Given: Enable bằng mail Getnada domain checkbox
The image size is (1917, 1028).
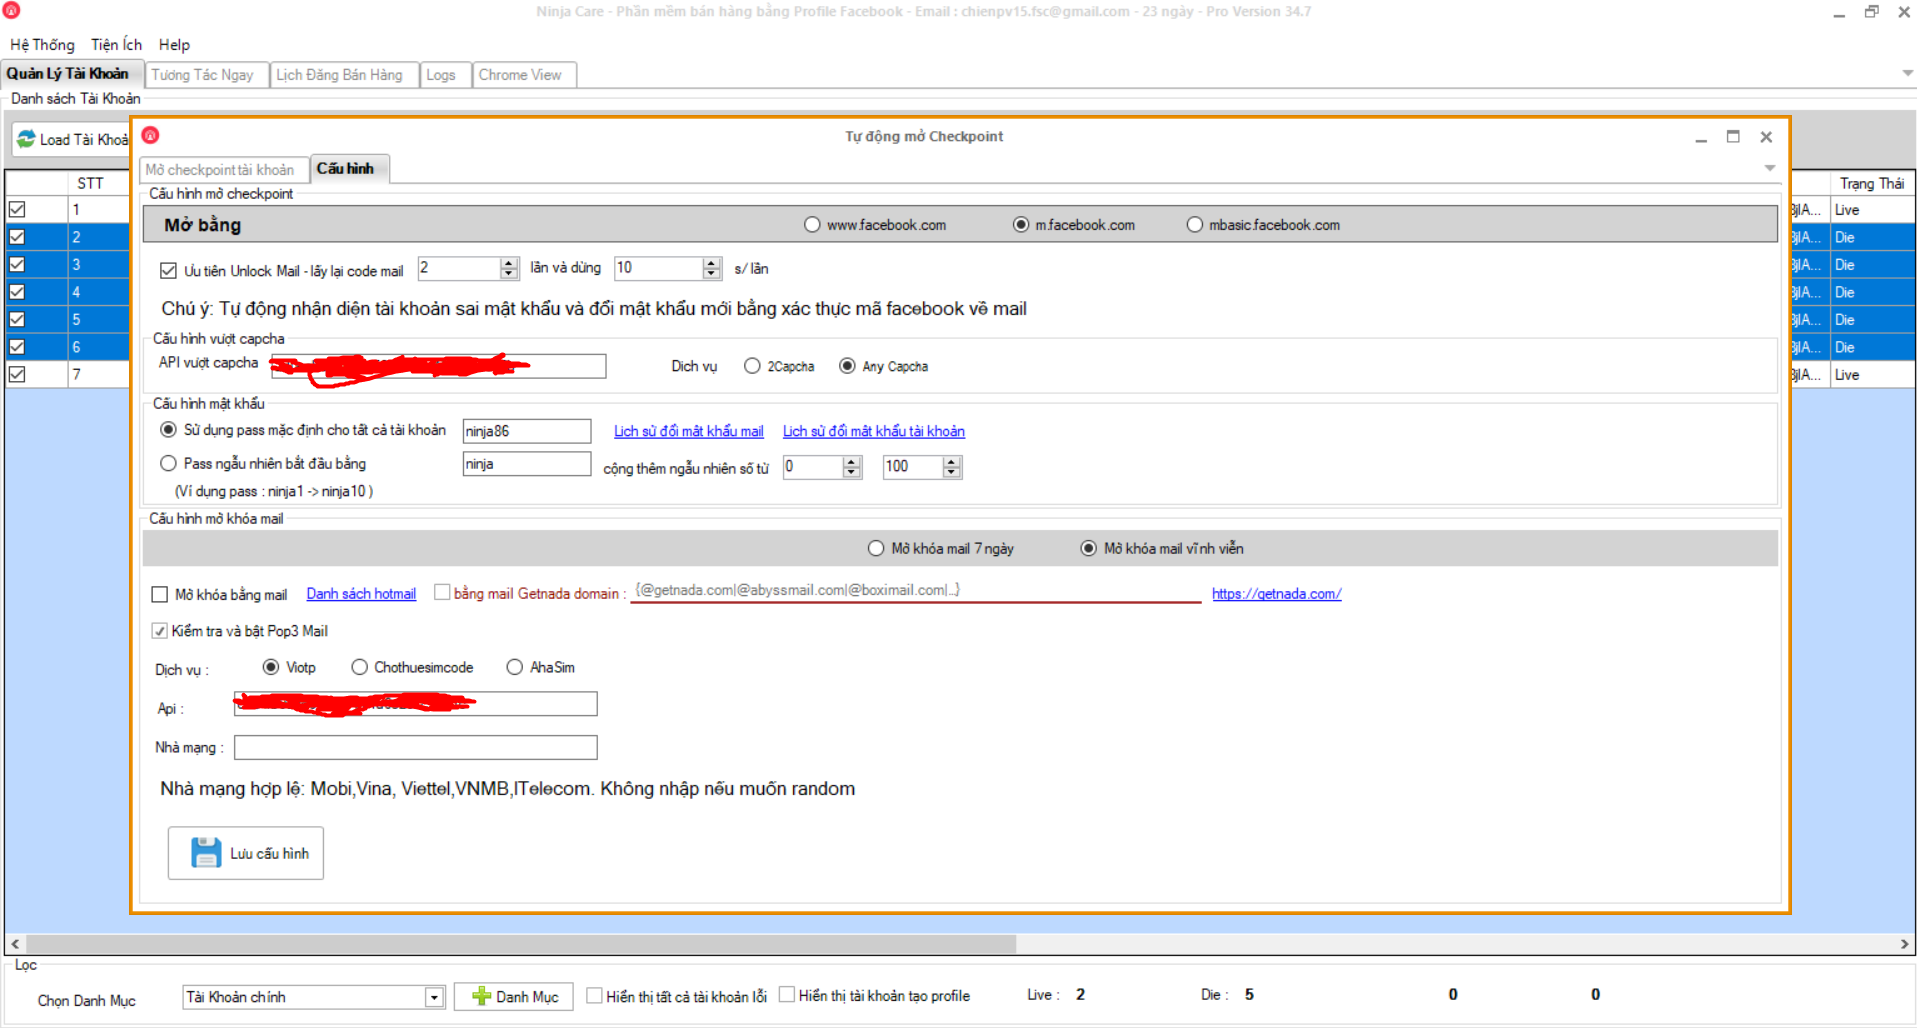Looking at the screenshot, I should pos(442,592).
